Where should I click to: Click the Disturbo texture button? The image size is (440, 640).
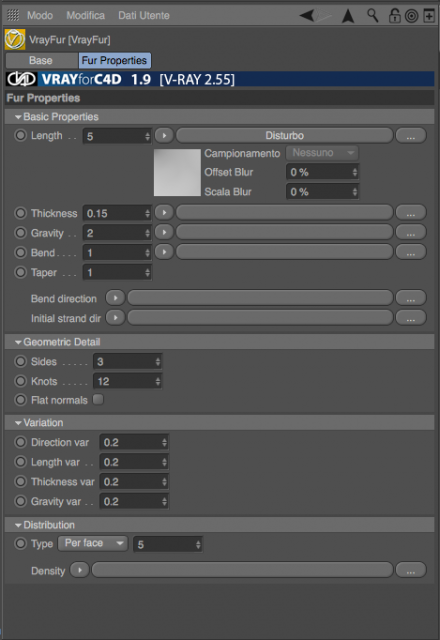click(284, 136)
